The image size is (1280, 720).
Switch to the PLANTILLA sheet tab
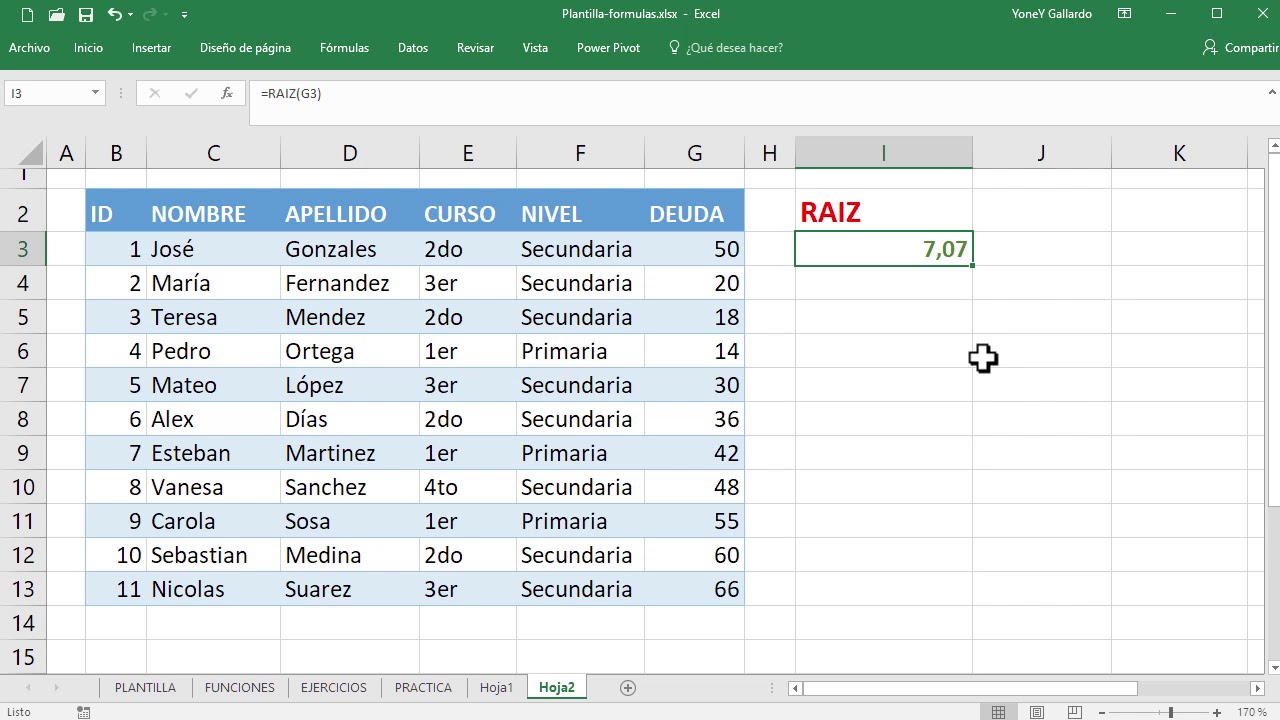point(145,688)
